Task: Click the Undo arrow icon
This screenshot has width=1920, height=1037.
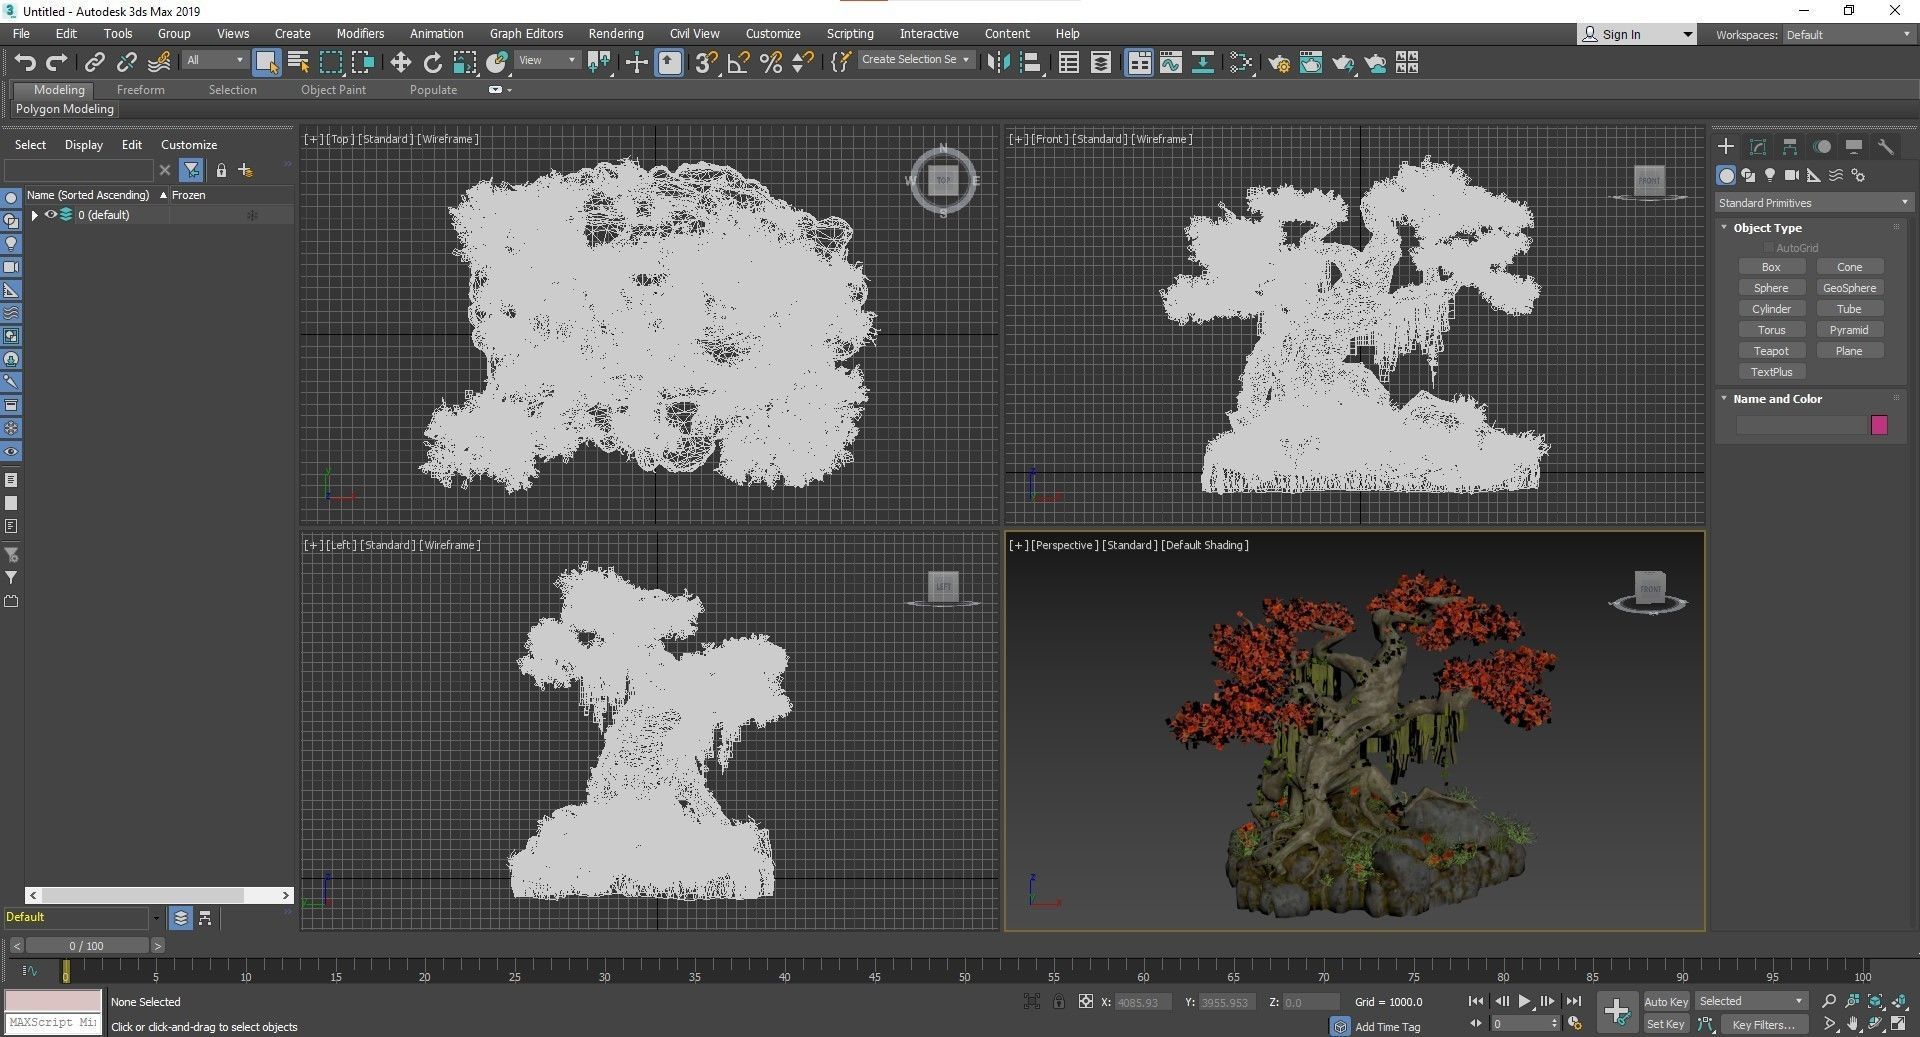Action: 25,63
